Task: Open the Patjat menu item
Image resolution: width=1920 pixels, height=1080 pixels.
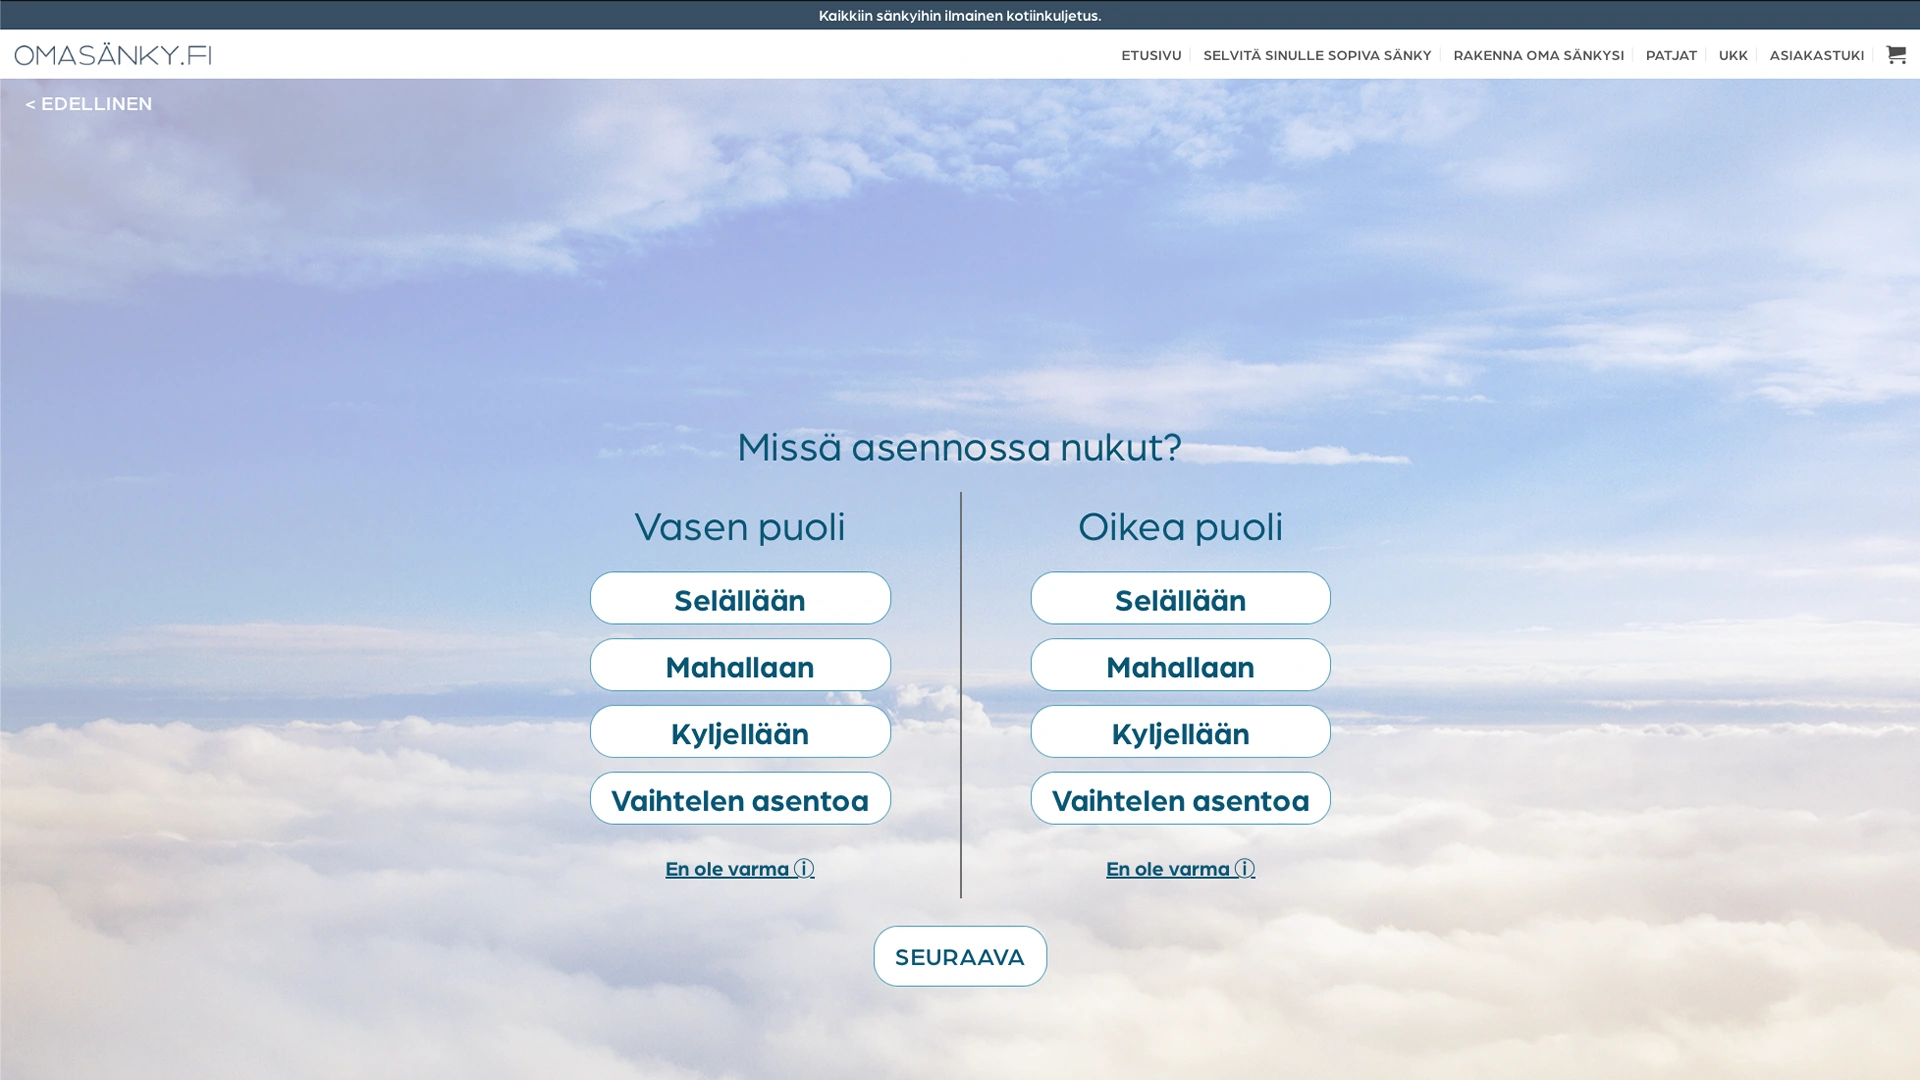Action: click(1671, 55)
